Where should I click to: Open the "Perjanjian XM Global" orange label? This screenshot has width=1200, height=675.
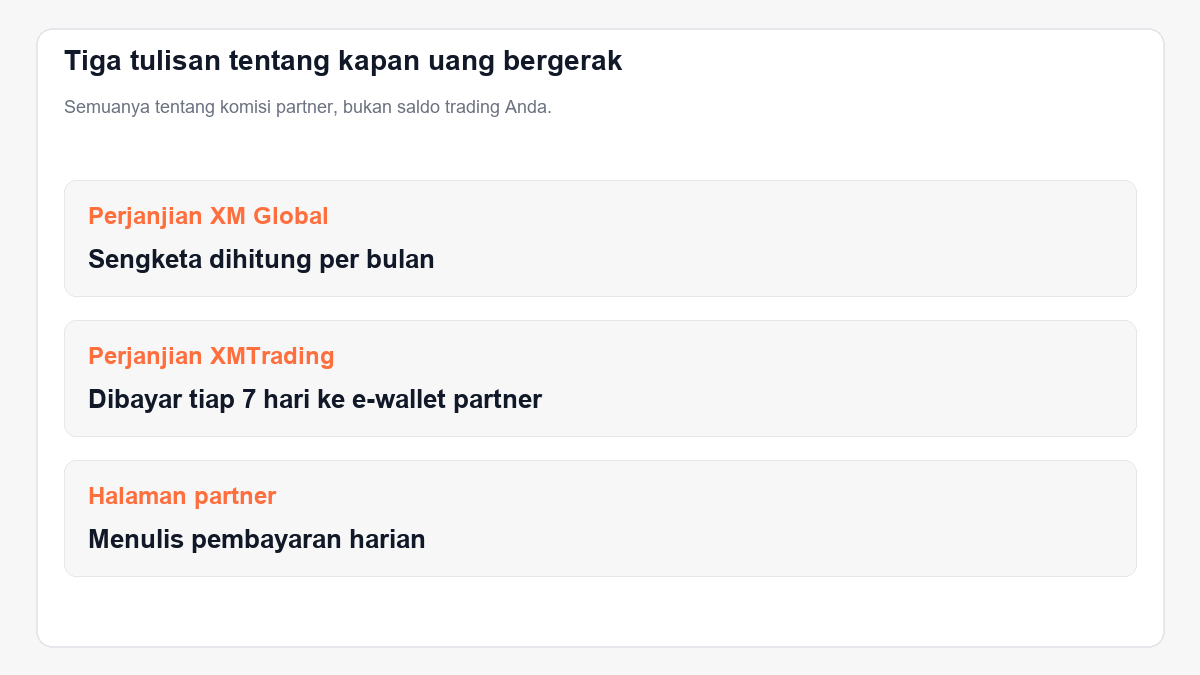click(x=208, y=216)
